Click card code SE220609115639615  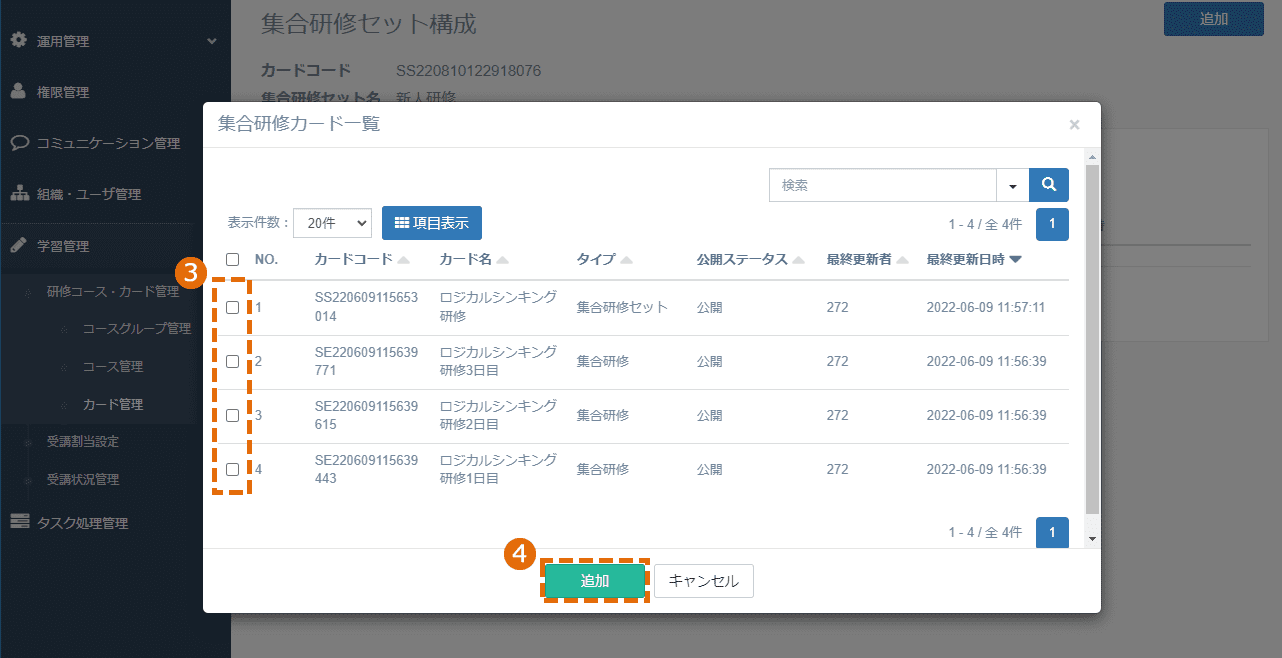pos(366,415)
